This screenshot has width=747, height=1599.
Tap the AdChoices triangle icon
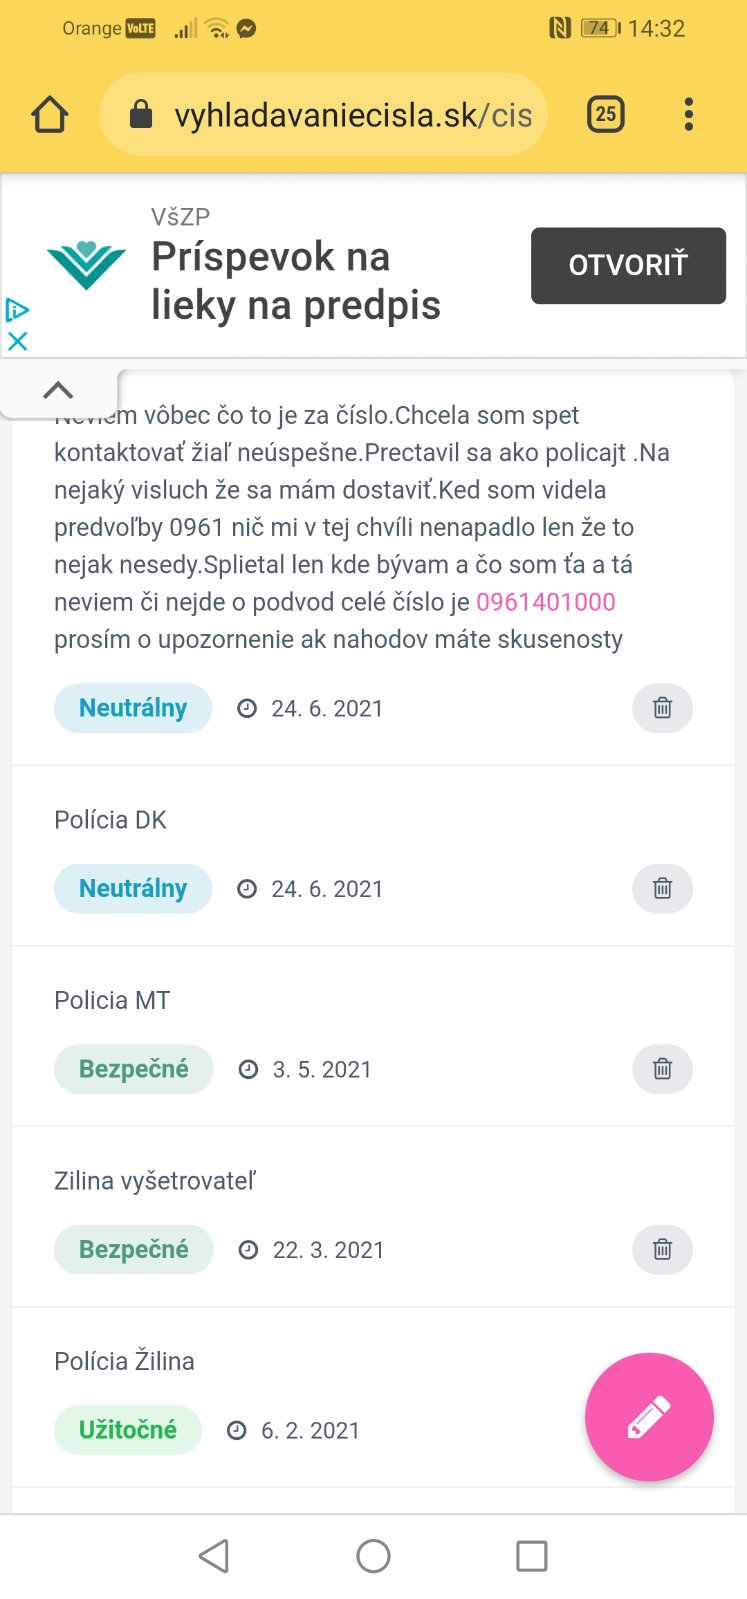(17, 310)
